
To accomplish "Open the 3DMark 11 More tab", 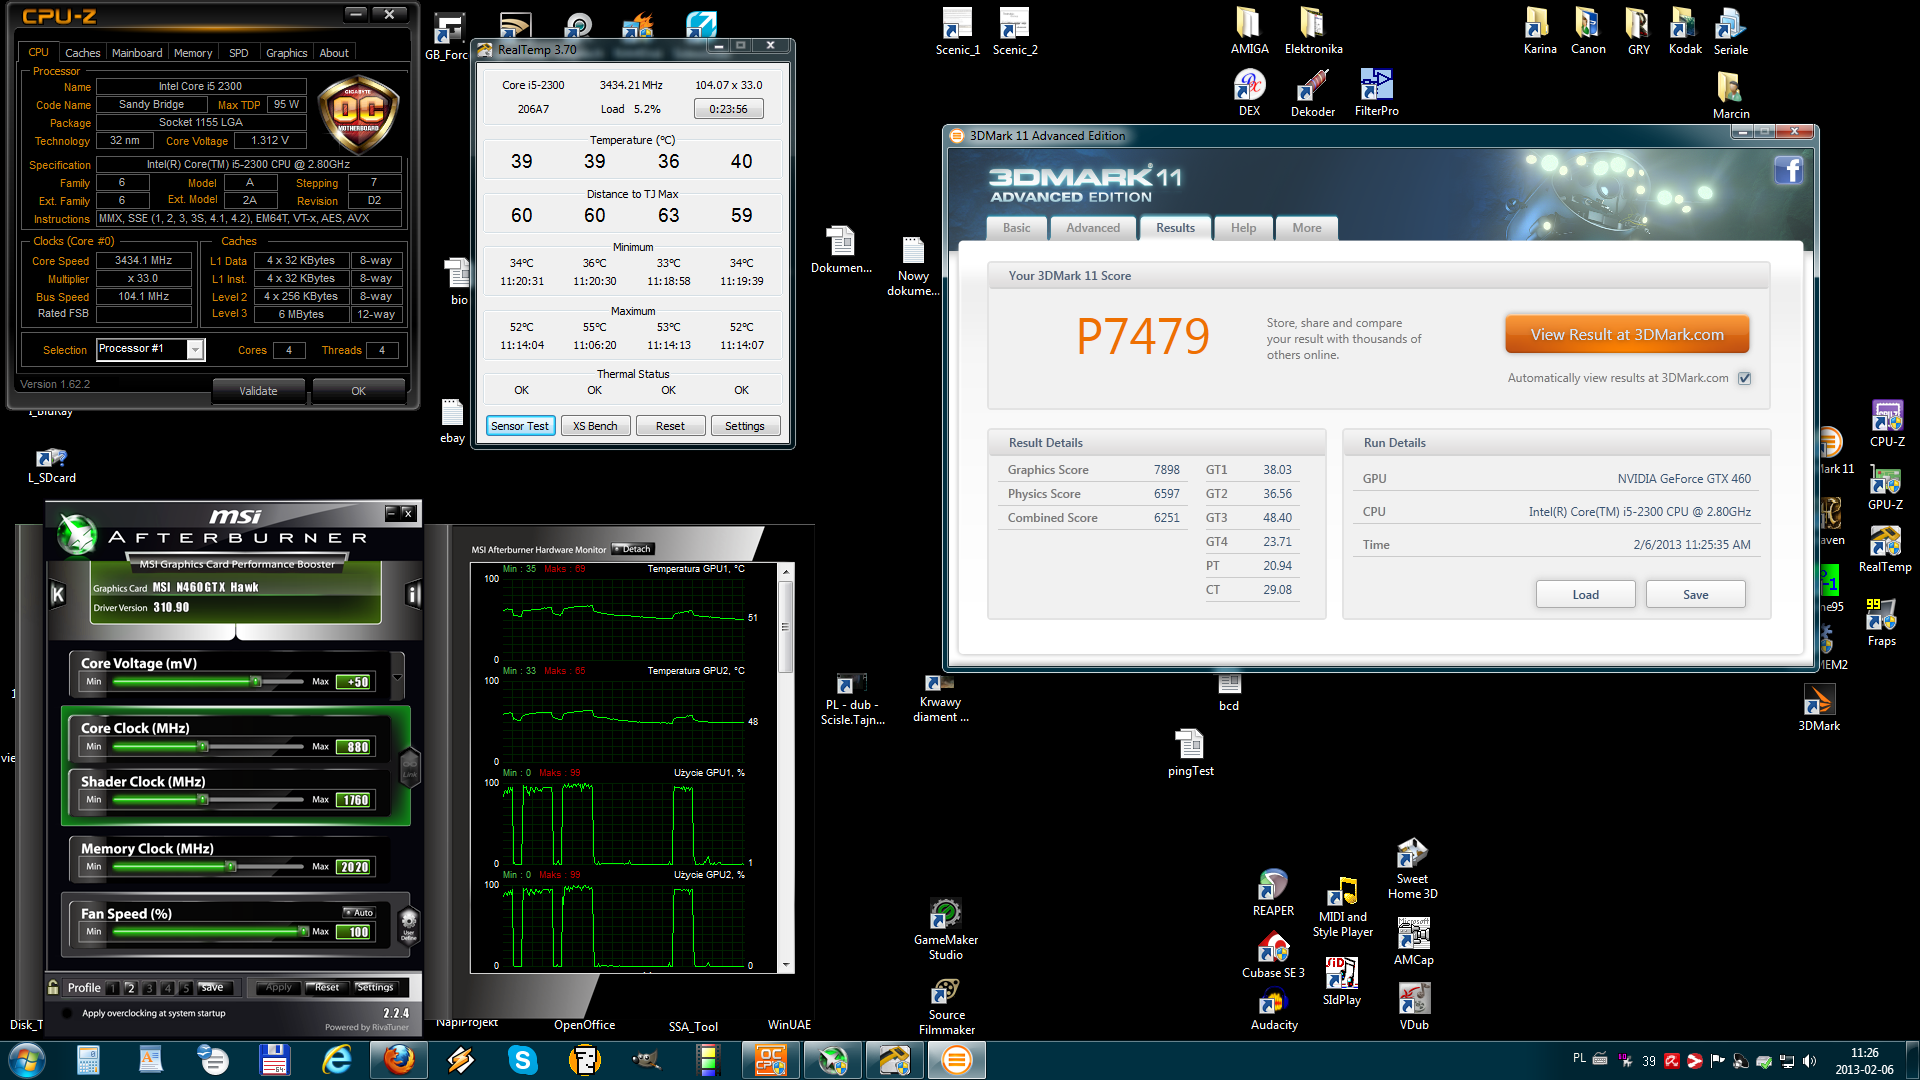I will point(1307,228).
